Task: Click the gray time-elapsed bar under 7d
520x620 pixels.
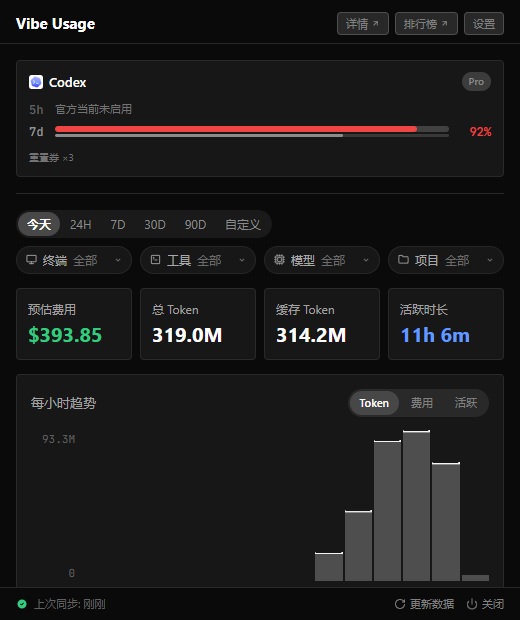Action: 199,136
